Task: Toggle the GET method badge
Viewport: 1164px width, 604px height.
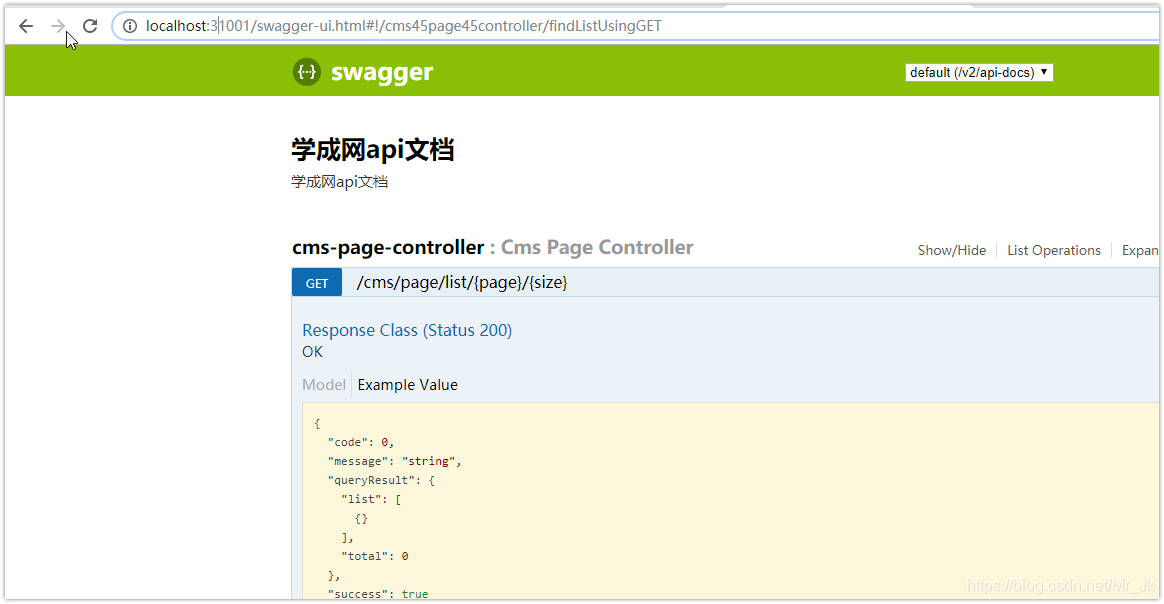Action: pos(317,283)
